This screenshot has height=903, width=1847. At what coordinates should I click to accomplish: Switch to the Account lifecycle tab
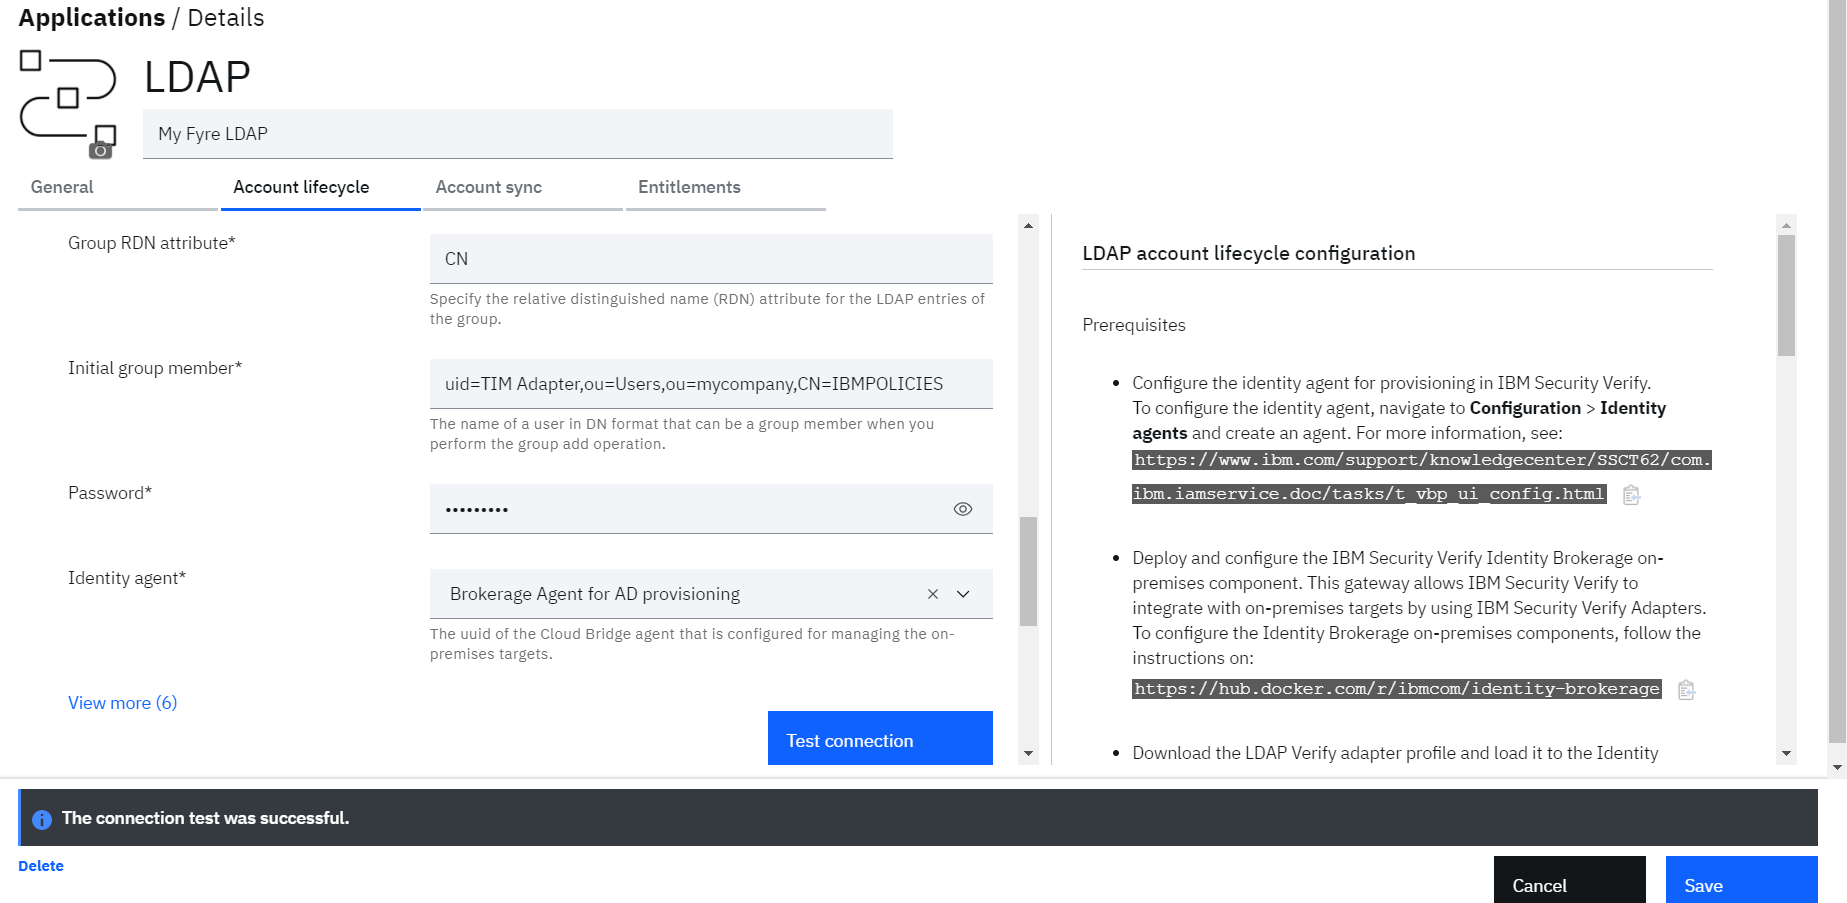(x=320, y=188)
